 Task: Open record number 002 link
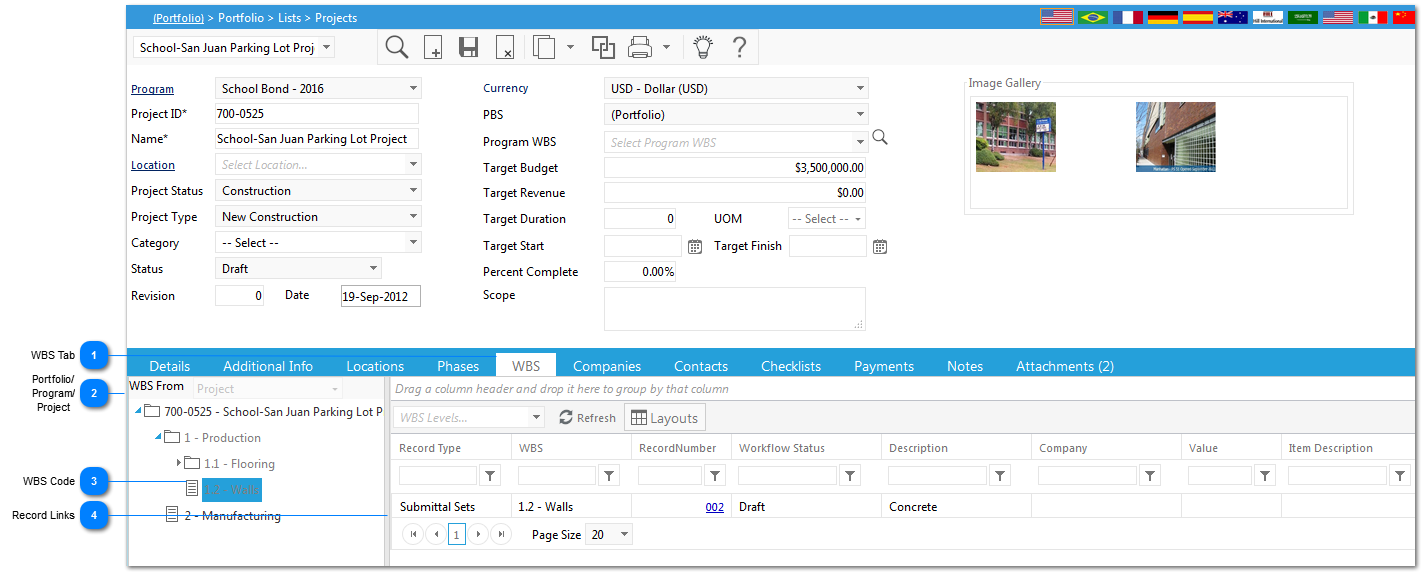[x=714, y=507]
